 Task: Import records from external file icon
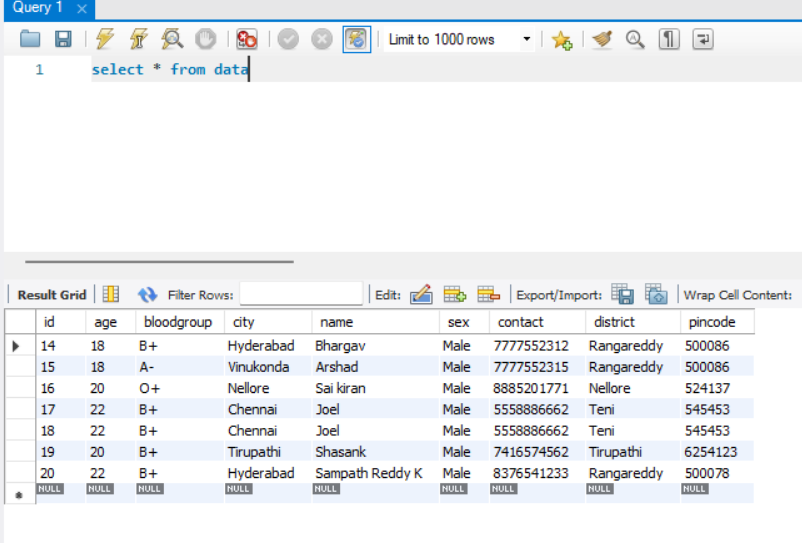[656, 295]
